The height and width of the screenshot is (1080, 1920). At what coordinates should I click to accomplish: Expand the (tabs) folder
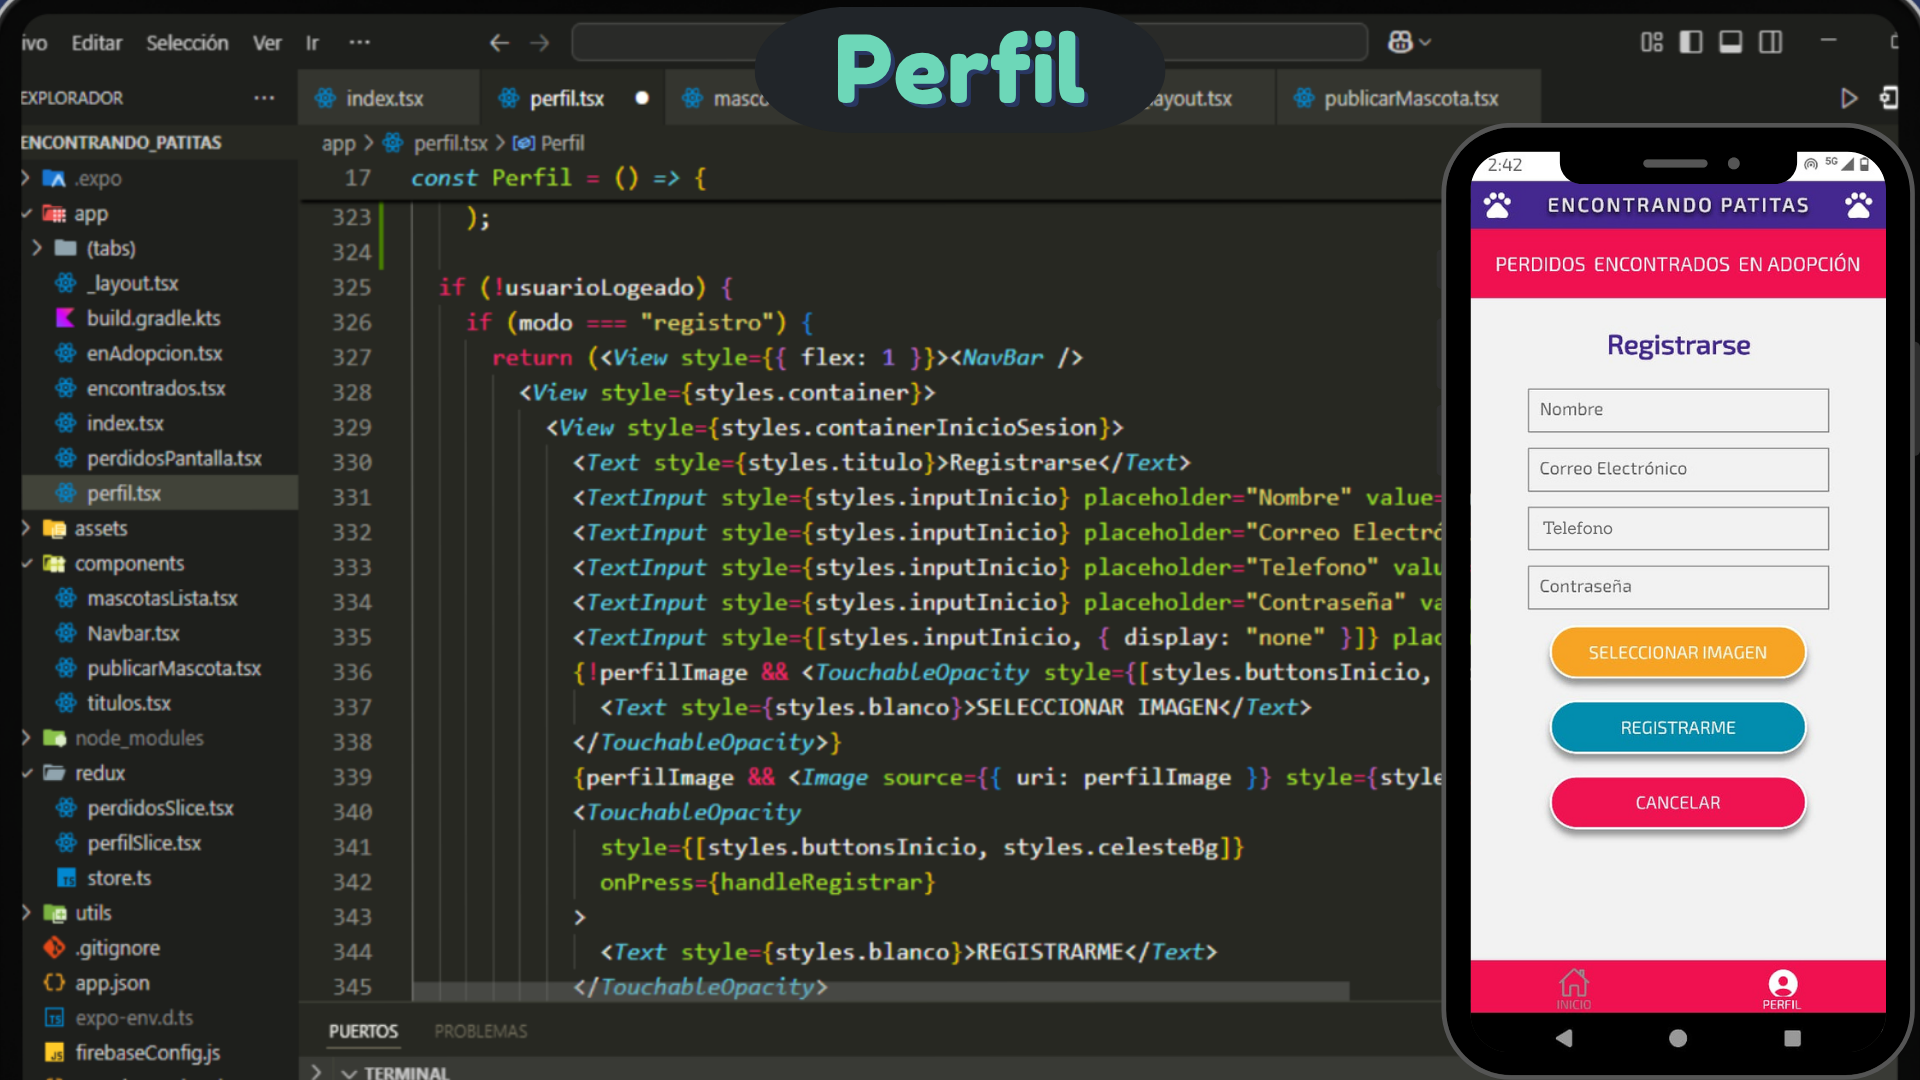click(110, 248)
